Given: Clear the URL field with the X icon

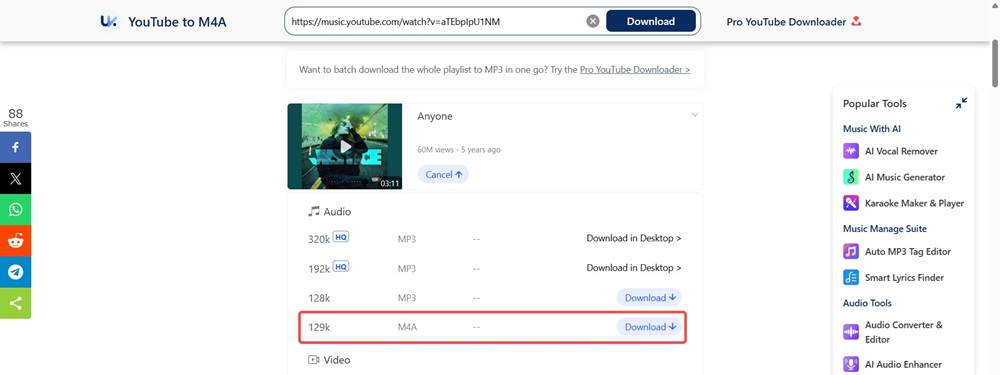Looking at the screenshot, I should pyautogui.click(x=593, y=21).
